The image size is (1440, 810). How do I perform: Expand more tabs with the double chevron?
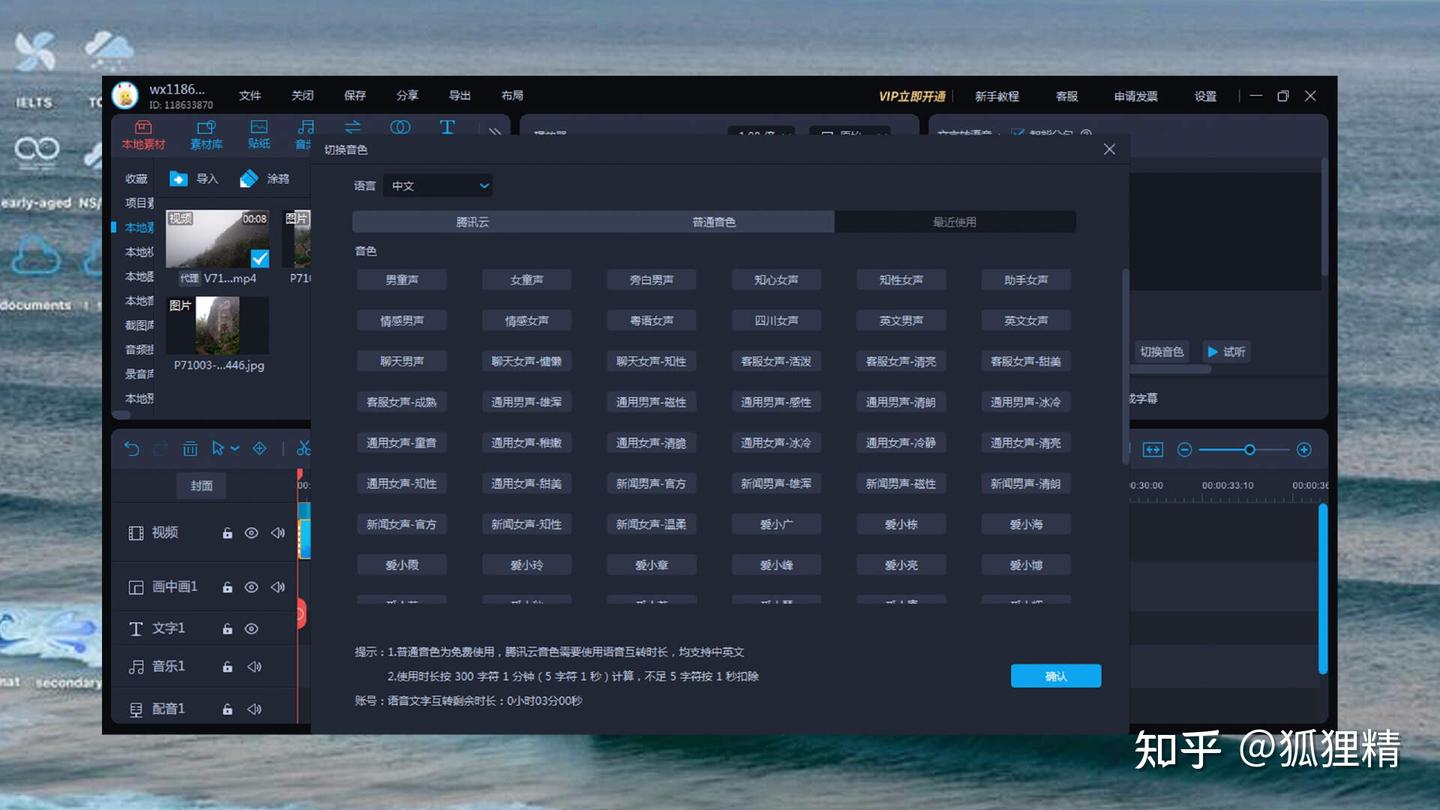pos(494,132)
